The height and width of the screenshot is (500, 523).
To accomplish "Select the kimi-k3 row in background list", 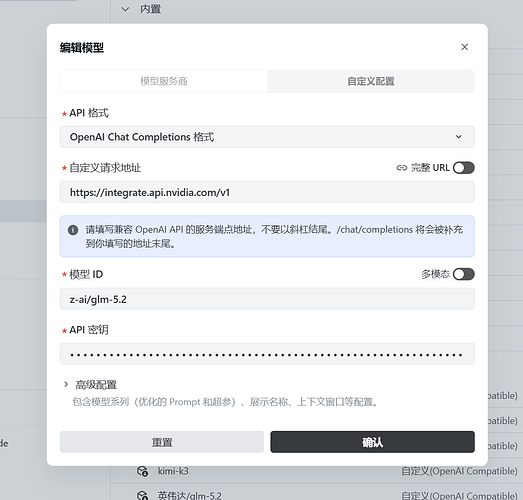I will [x=316, y=471].
